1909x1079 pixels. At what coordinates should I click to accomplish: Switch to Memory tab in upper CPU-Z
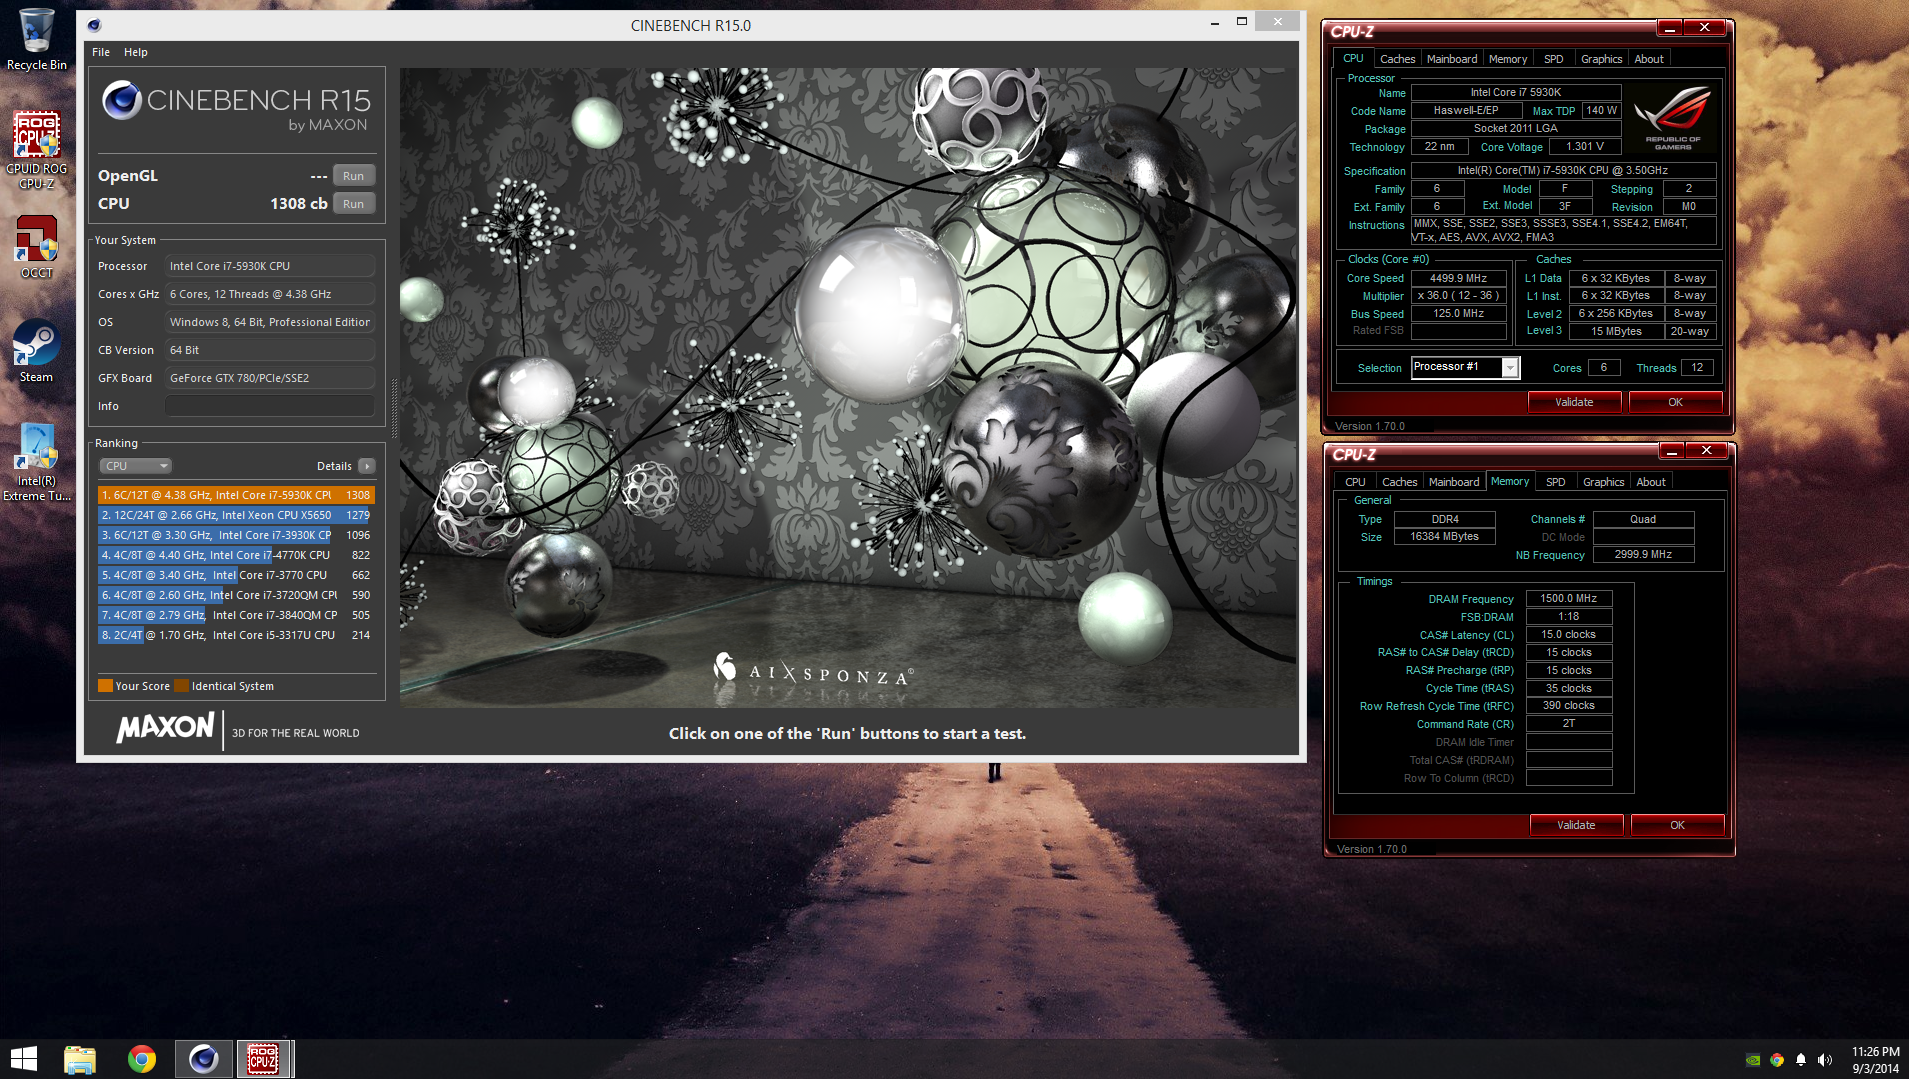click(x=1508, y=59)
